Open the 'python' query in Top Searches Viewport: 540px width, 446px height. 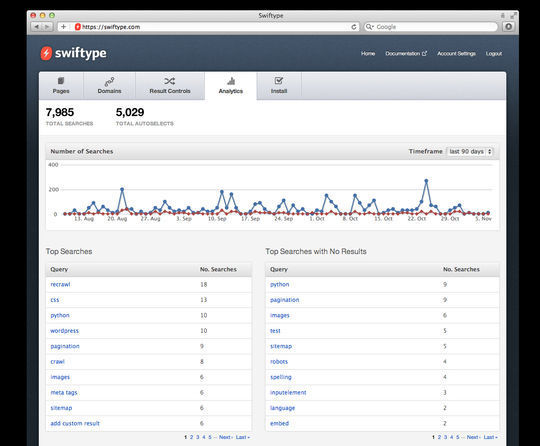pyautogui.click(x=60, y=315)
